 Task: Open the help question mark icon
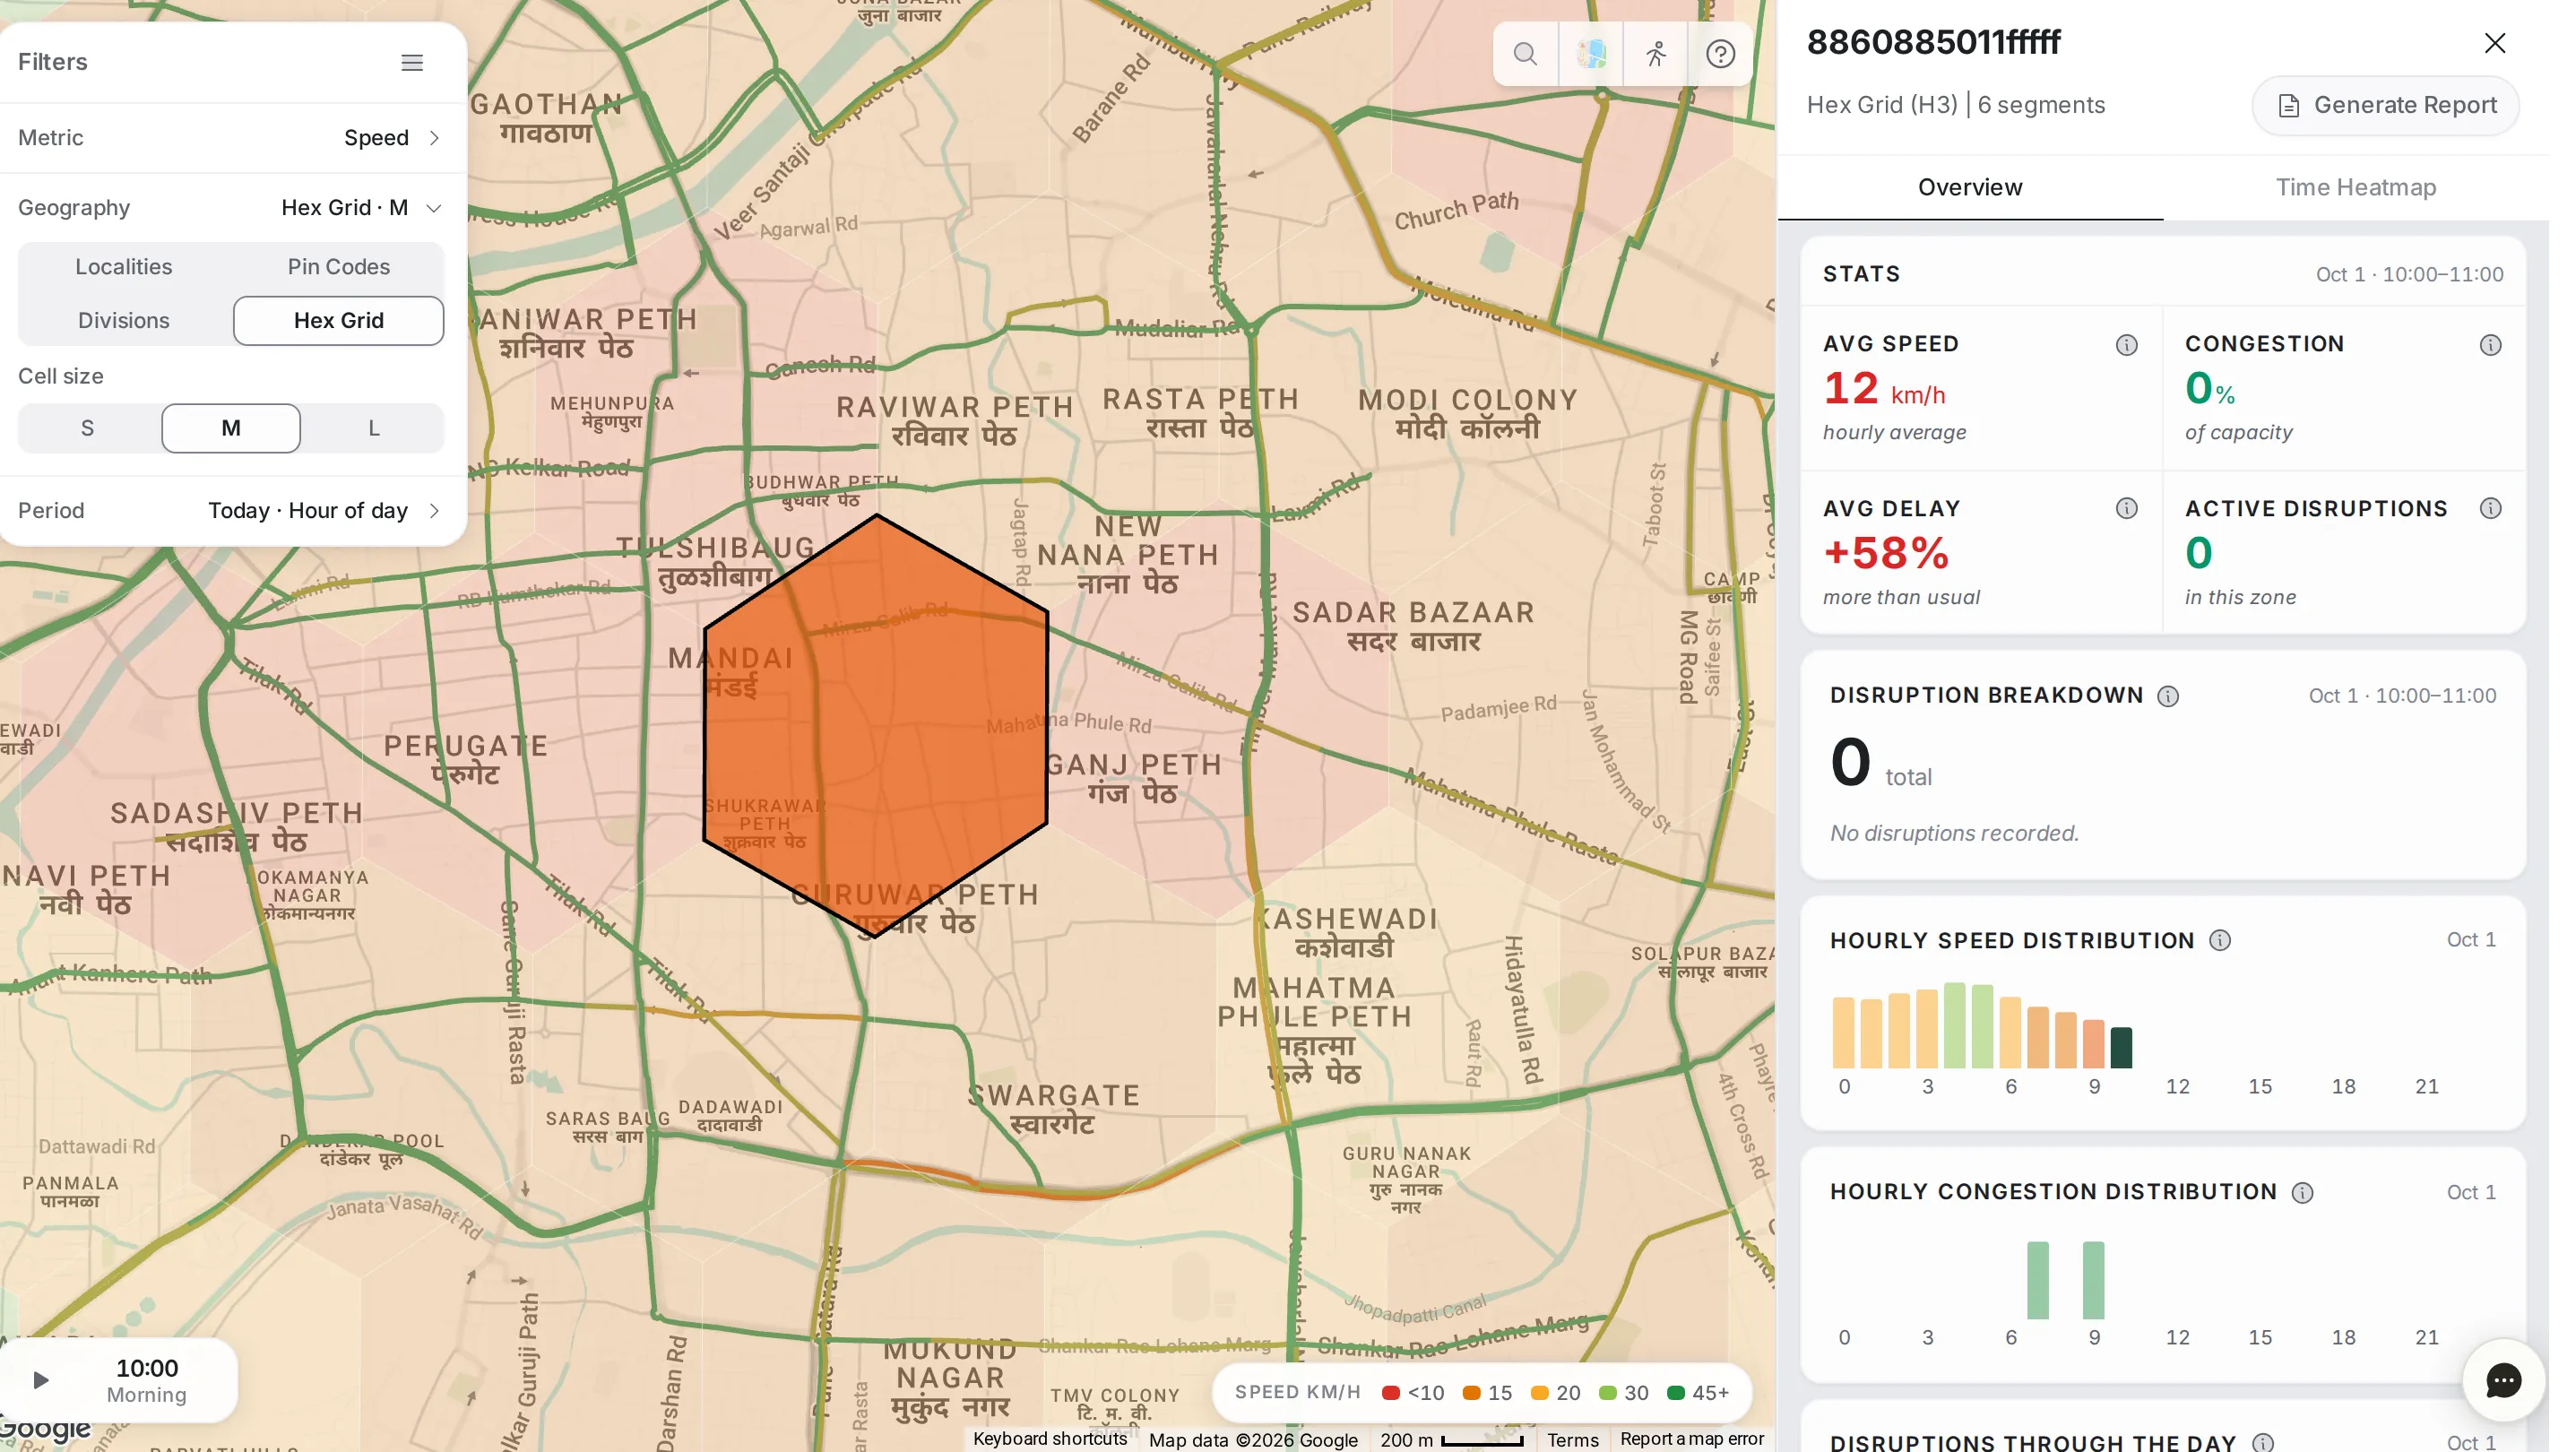1720,54
